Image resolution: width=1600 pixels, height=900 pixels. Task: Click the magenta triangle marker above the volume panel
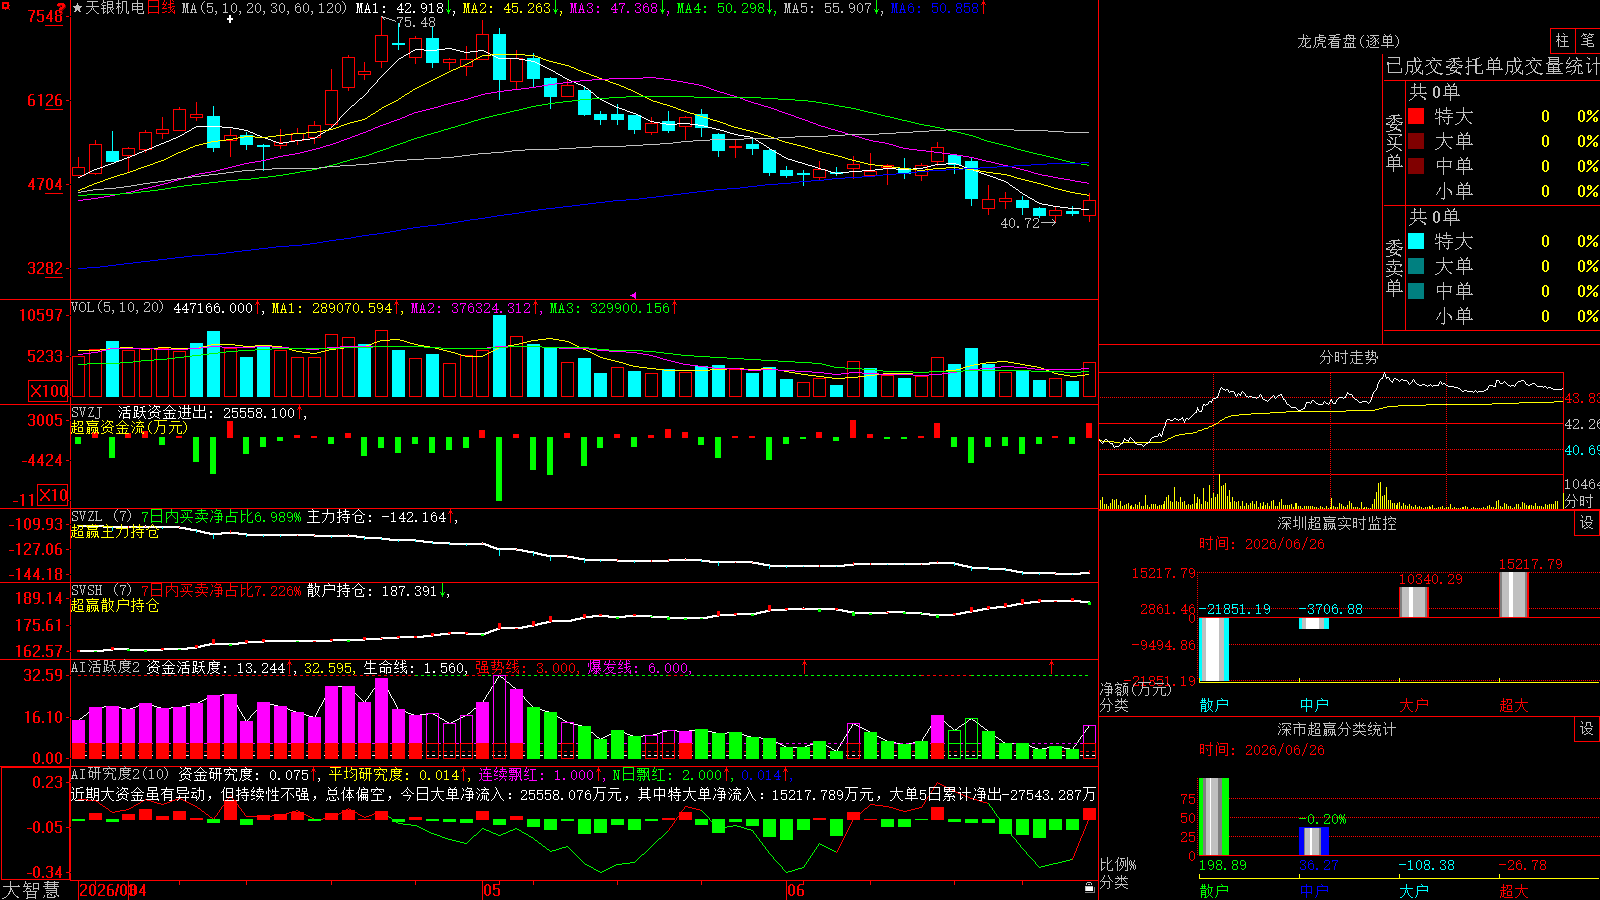click(x=633, y=295)
